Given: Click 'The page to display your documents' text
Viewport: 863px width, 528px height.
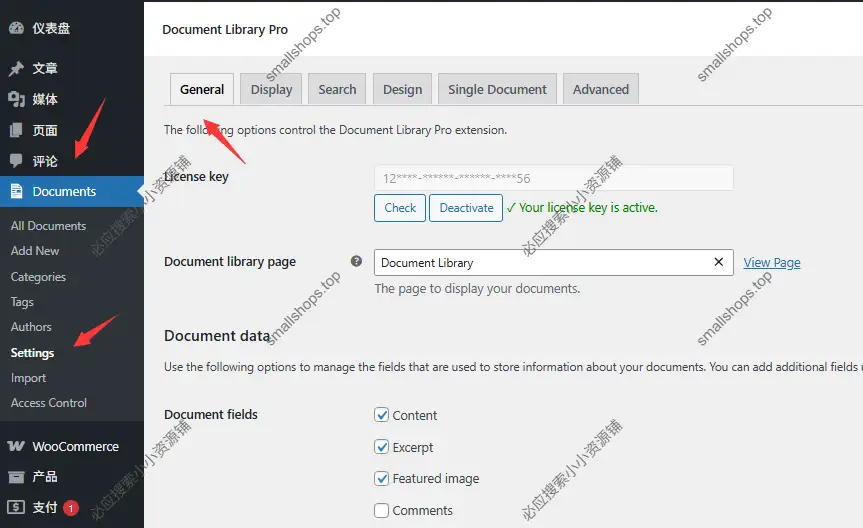Looking at the screenshot, I should (x=477, y=289).
